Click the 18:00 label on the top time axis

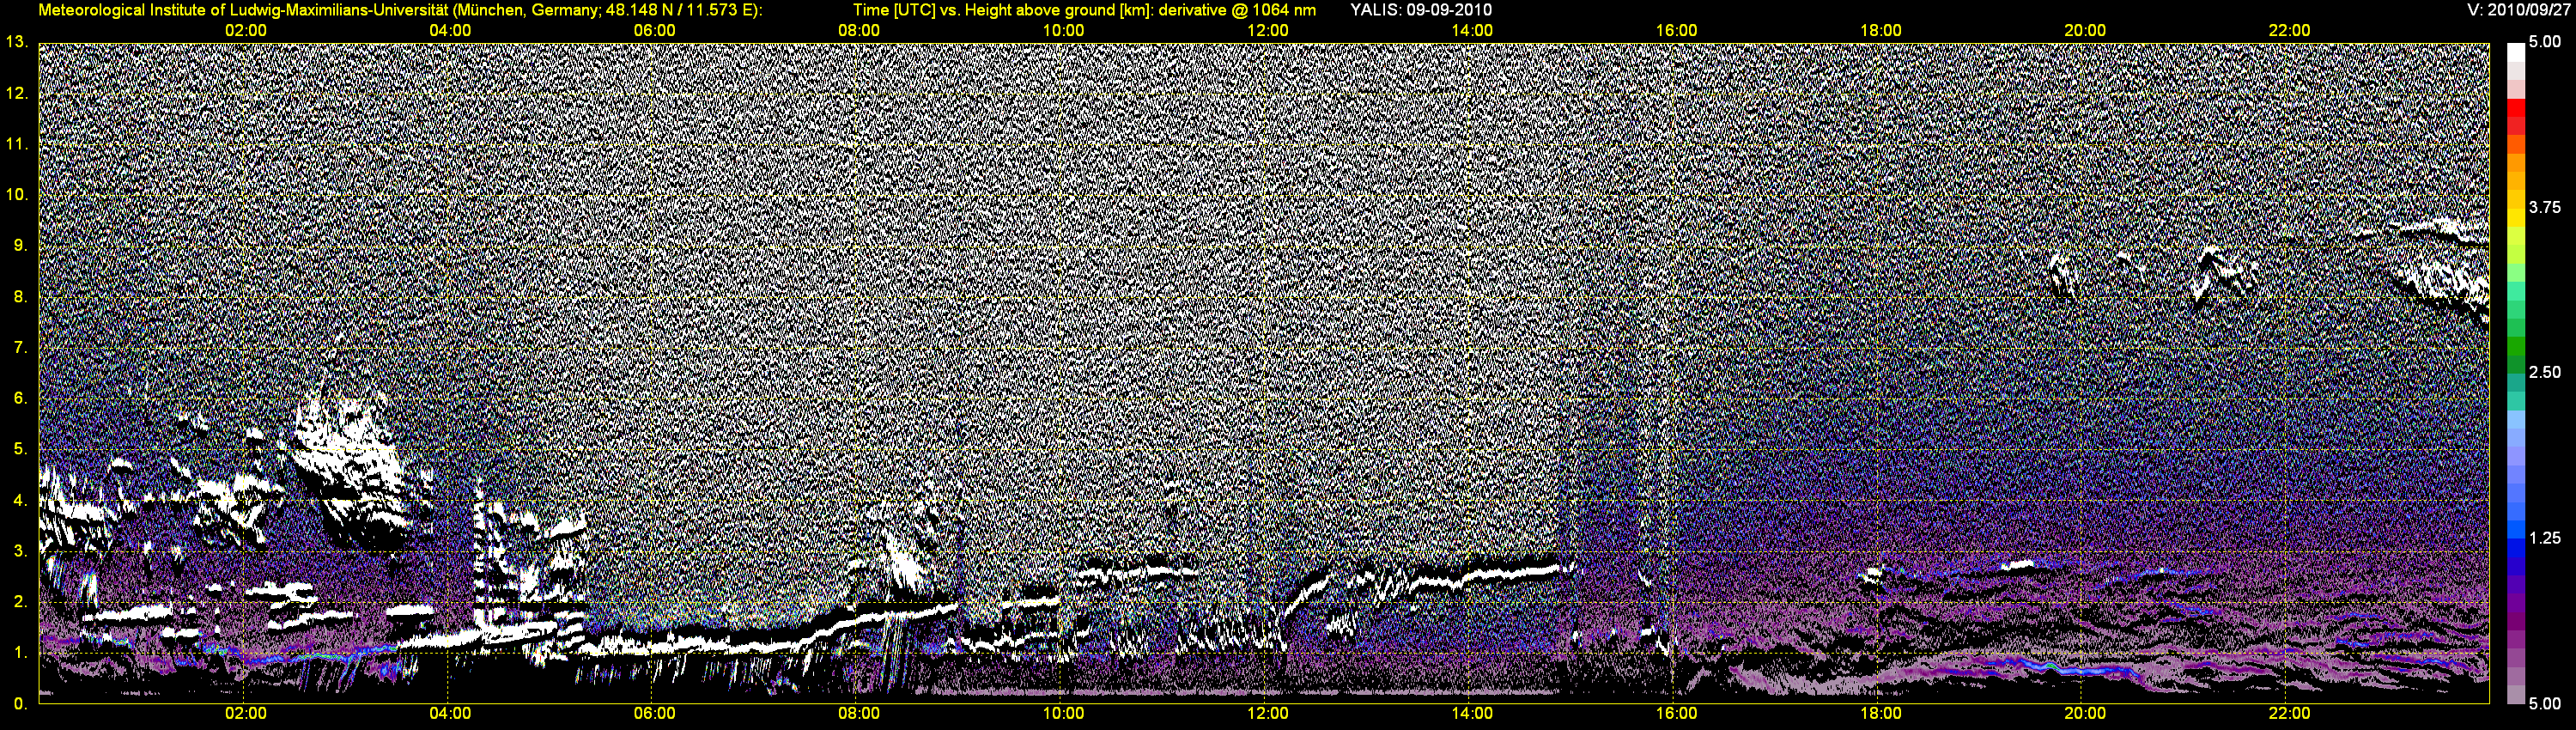click(x=1880, y=31)
